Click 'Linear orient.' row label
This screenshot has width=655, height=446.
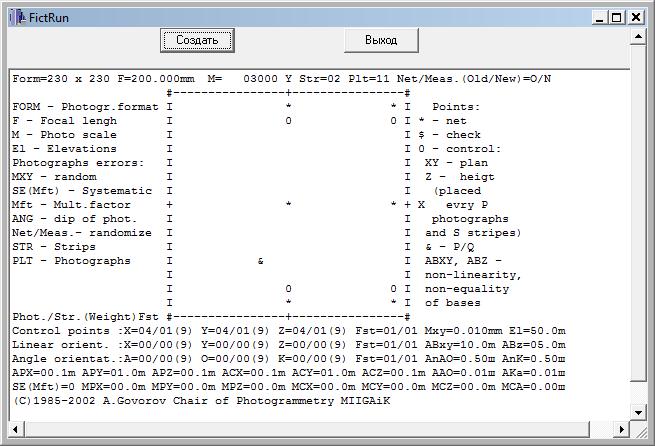pos(61,345)
